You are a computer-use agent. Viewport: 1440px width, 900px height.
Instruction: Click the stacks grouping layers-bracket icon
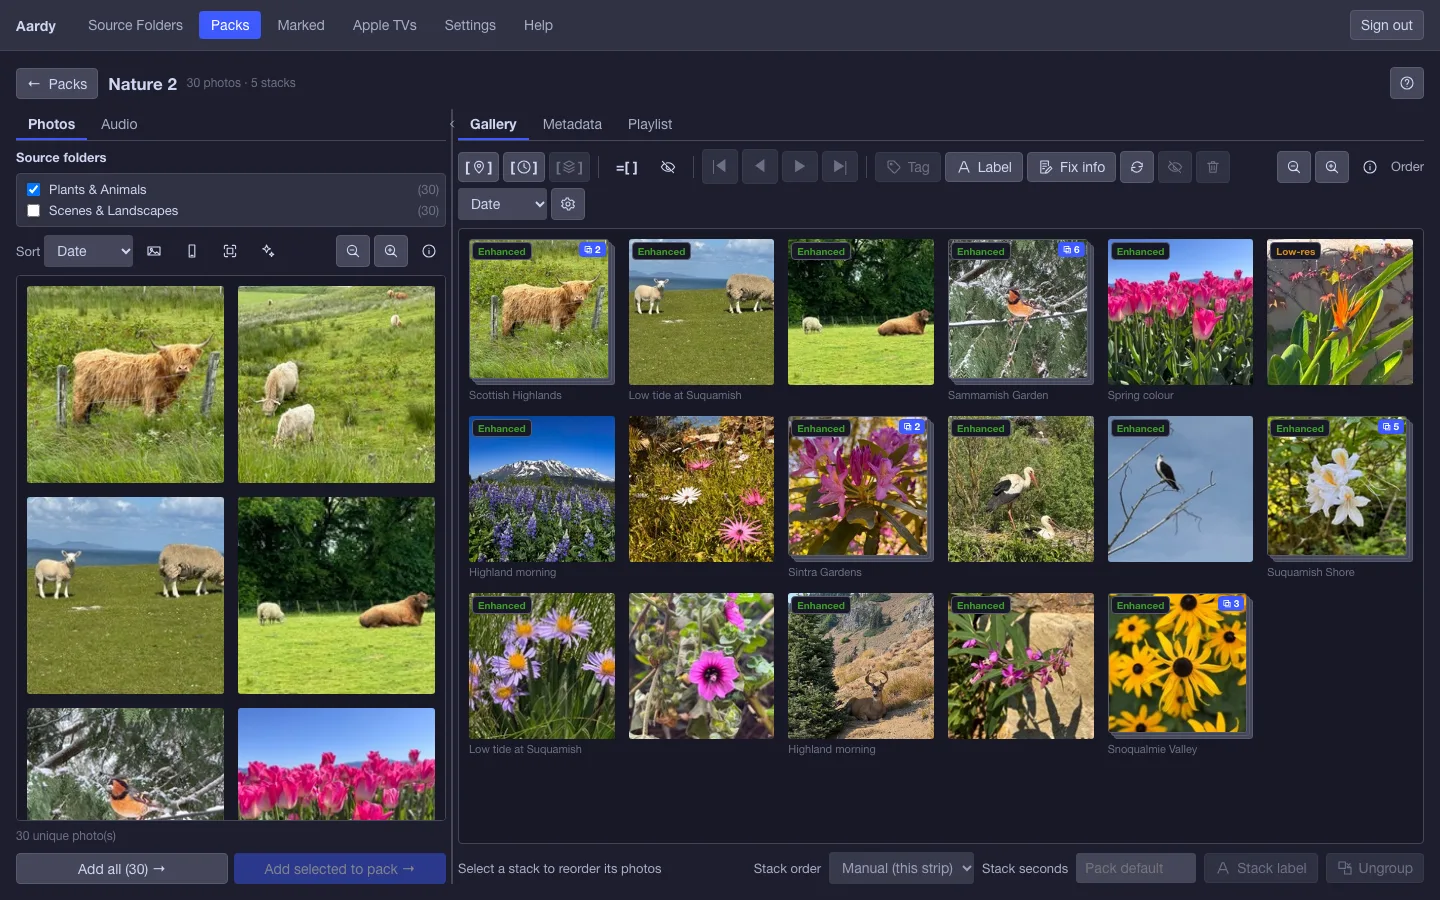(569, 167)
